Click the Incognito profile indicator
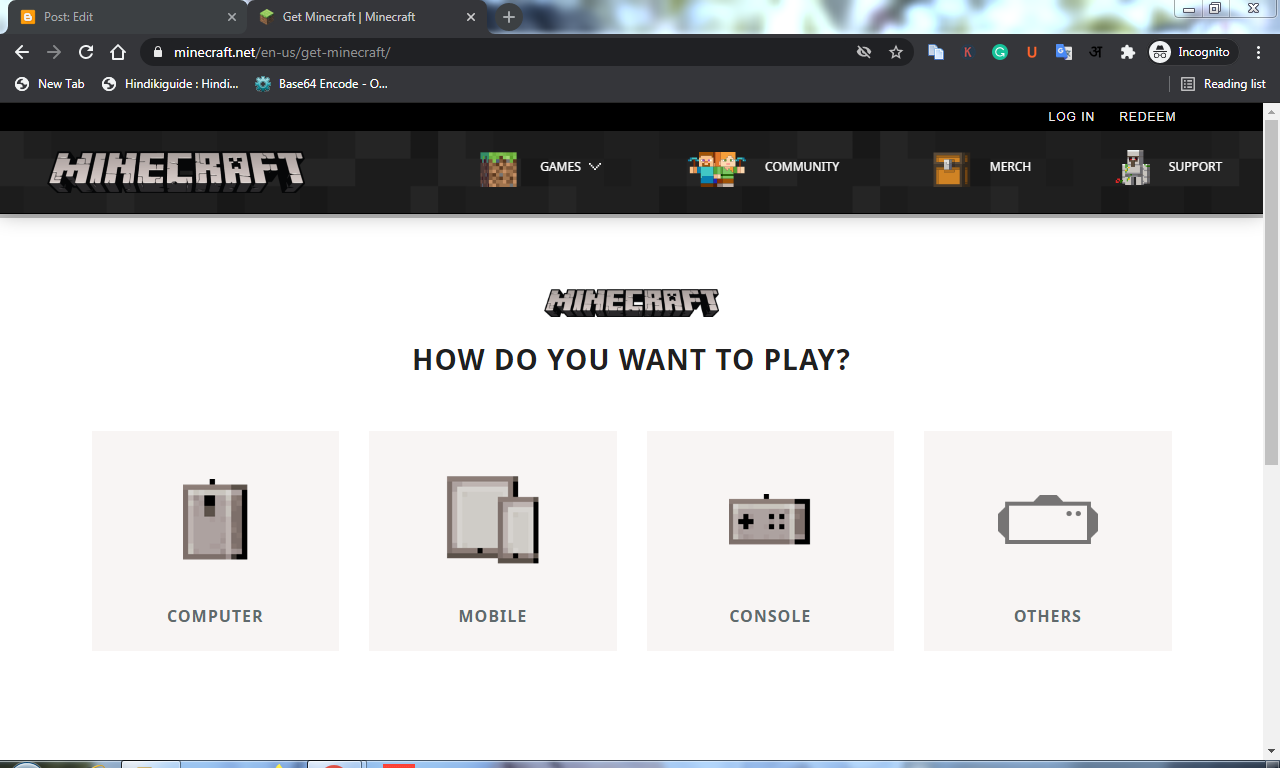This screenshot has height=768, width=1280. pyautogui.click(x=1193, y=52)
